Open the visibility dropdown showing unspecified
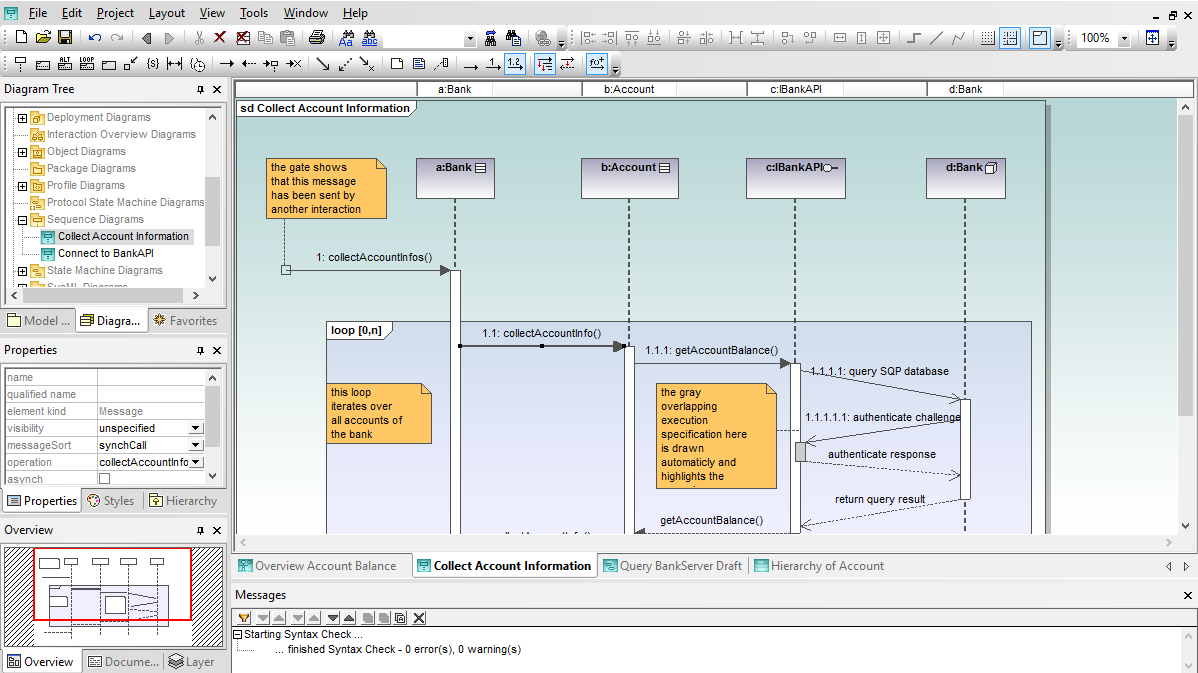 196,429
